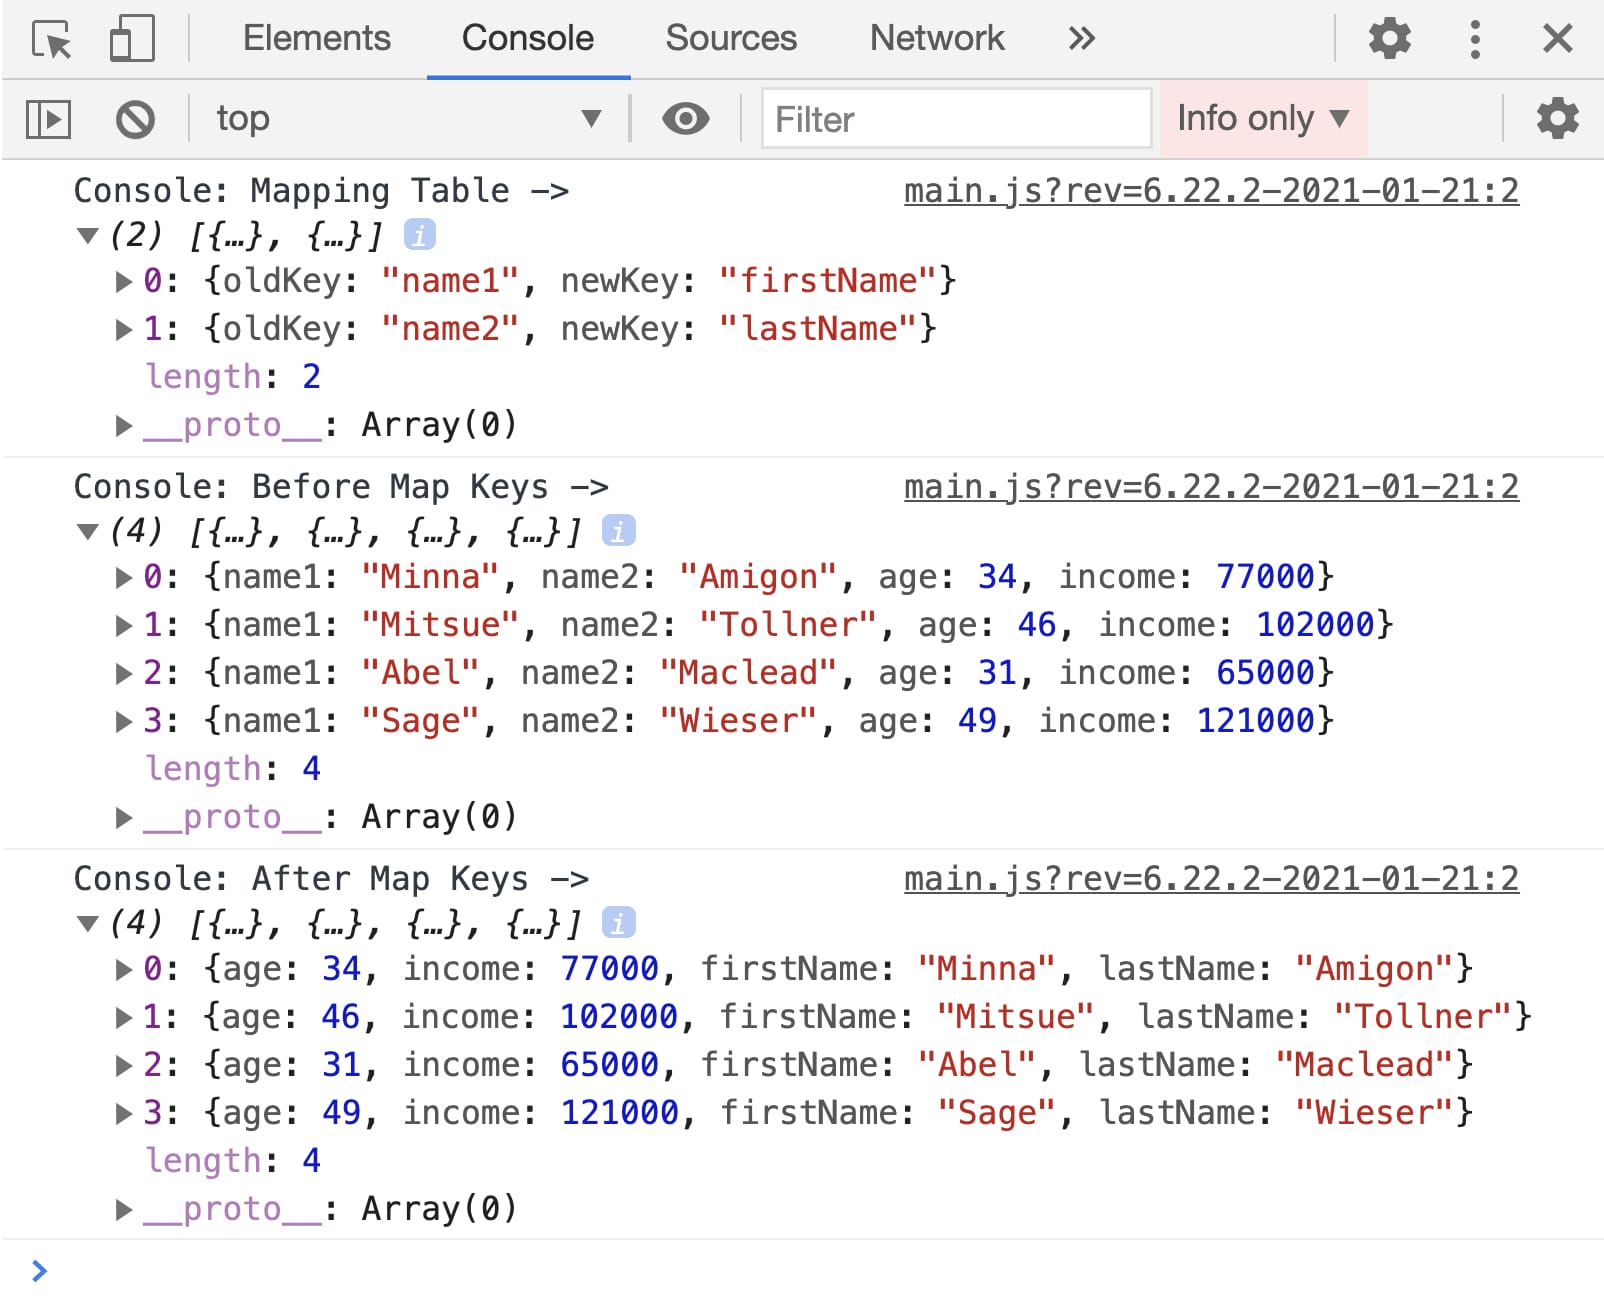
Task: Expand firstName Abel object entry
Action: point(123,1066)
